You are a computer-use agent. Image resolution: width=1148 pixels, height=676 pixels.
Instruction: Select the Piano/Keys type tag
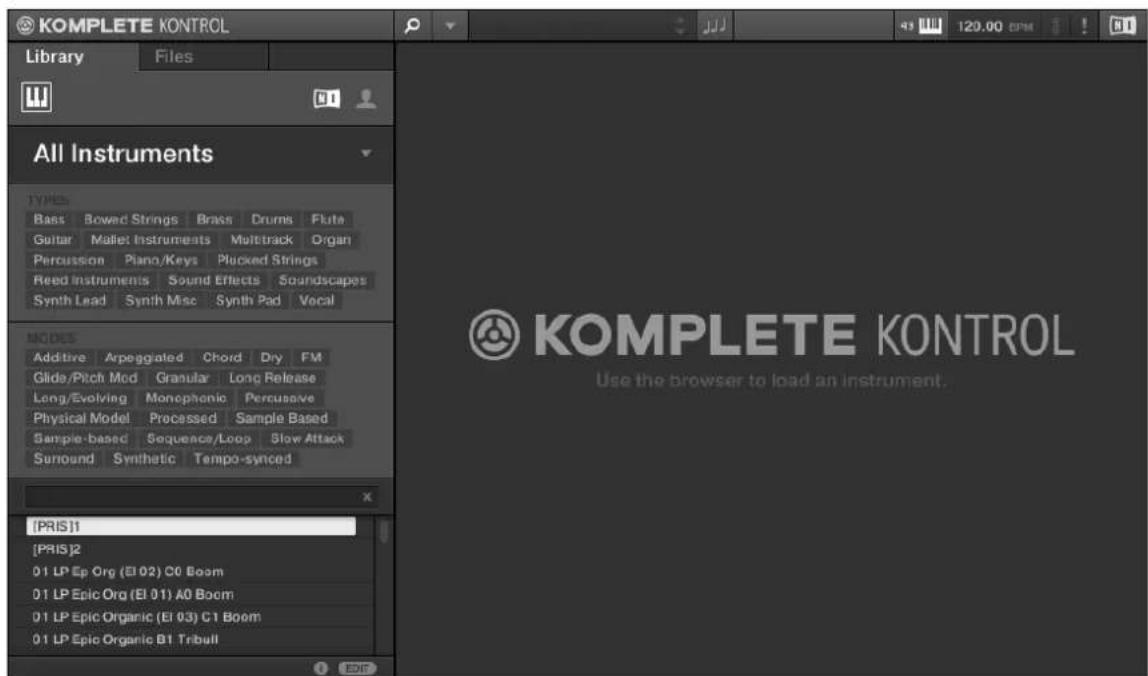tap(161, 260)
